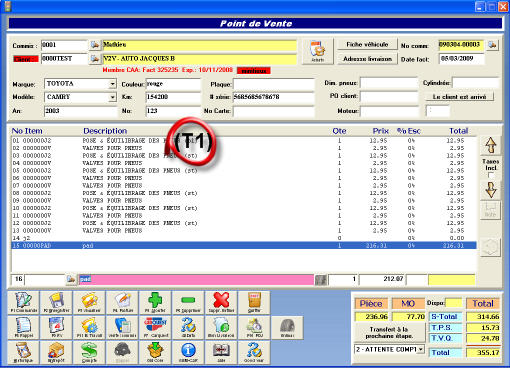510x368 pixels.
Task: Click the # série input field
Action: point(273,97)
